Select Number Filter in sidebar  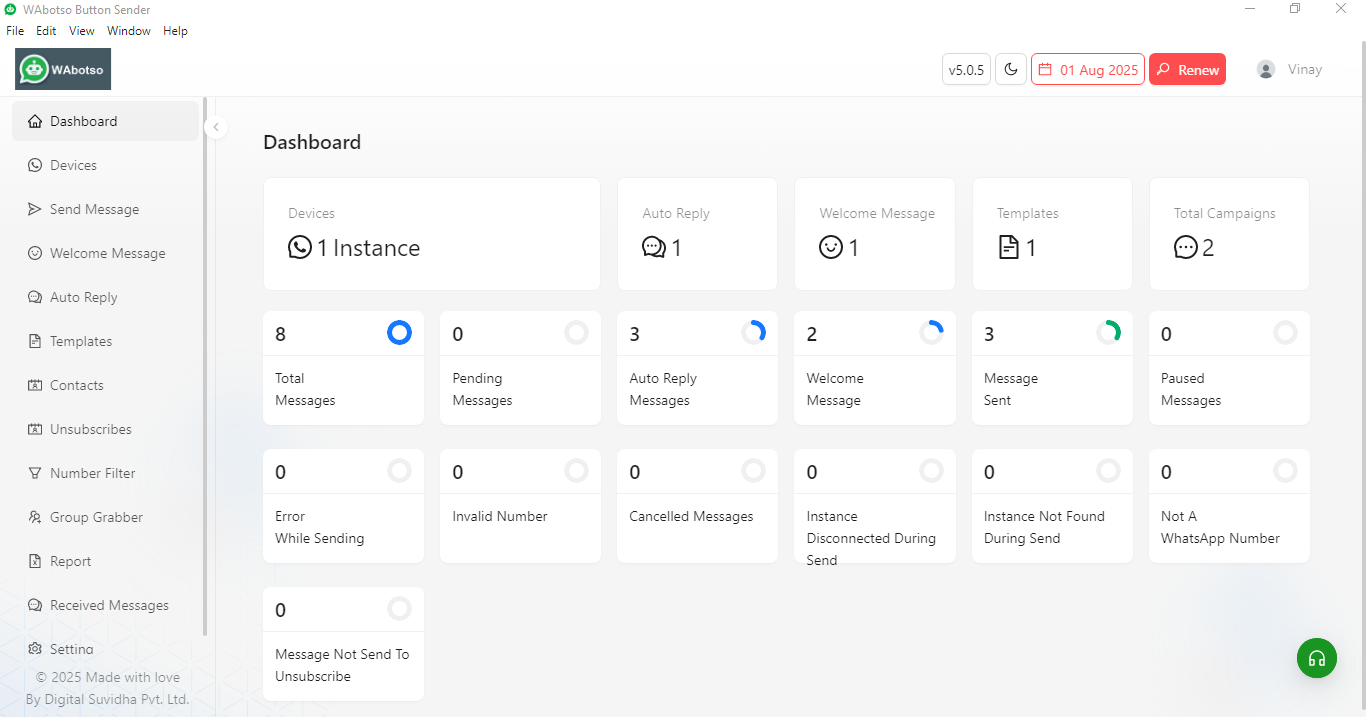105,473
